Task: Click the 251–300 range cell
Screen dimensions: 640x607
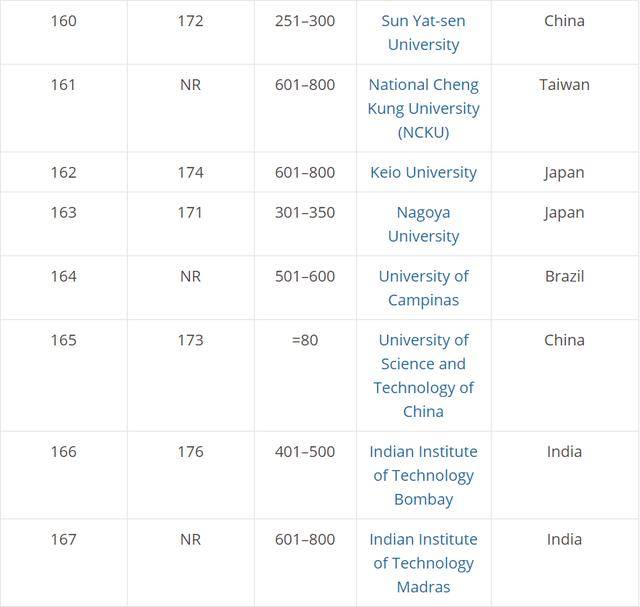Action: click(305, 32)
